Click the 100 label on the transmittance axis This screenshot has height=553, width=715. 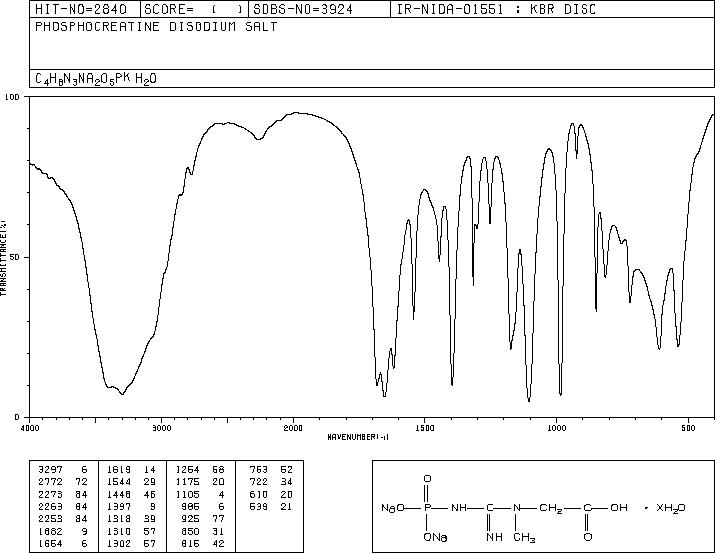12,97
